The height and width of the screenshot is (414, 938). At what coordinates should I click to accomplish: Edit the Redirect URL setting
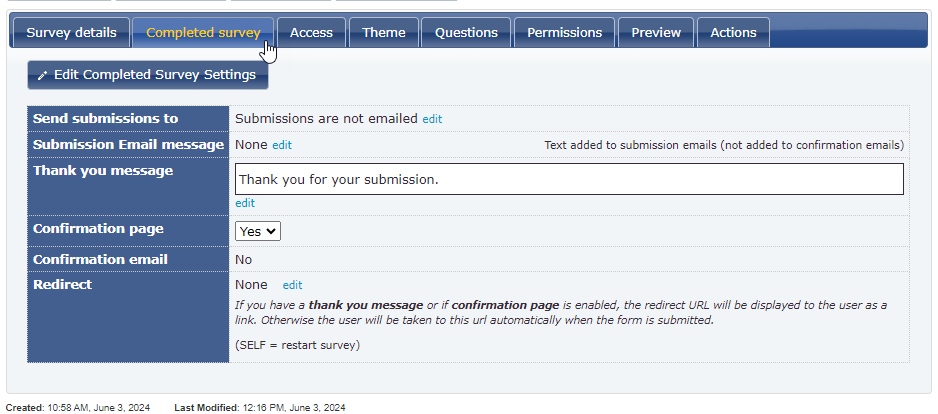293,285
